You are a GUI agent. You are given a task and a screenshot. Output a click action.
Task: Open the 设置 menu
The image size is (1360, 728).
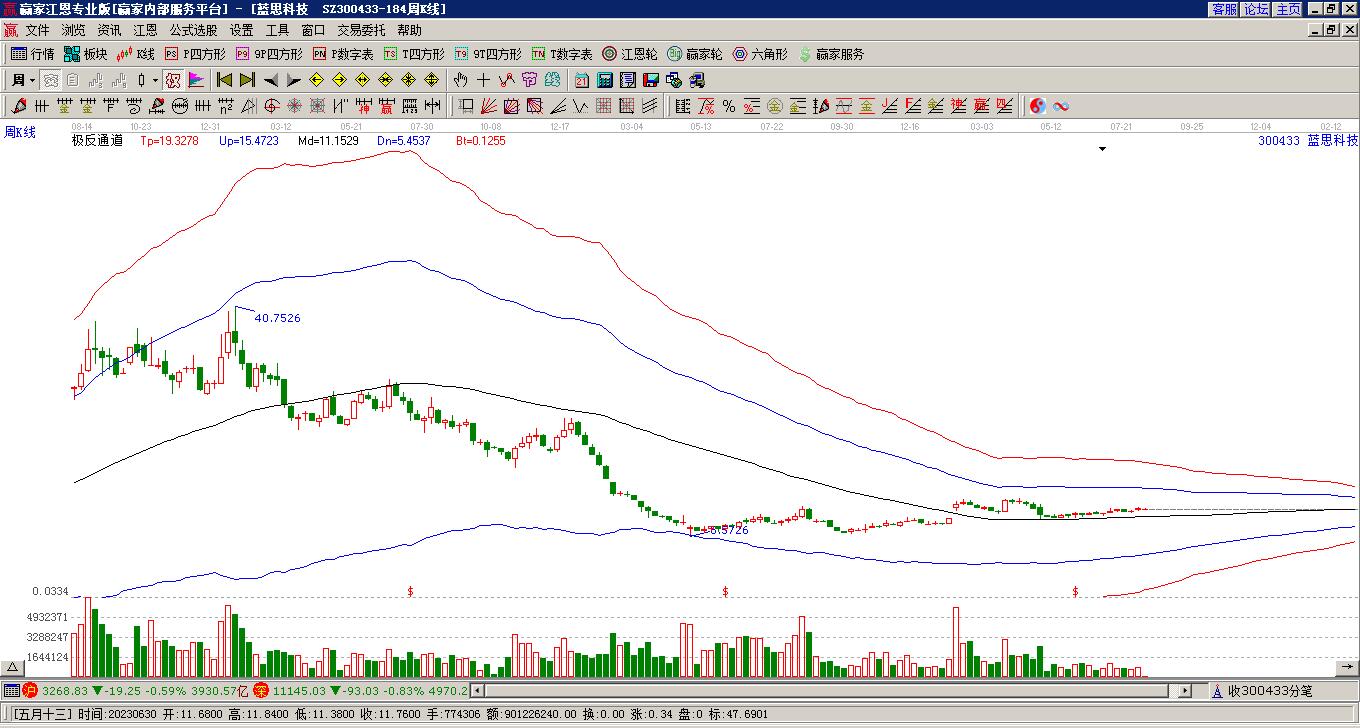pos(241,31)
